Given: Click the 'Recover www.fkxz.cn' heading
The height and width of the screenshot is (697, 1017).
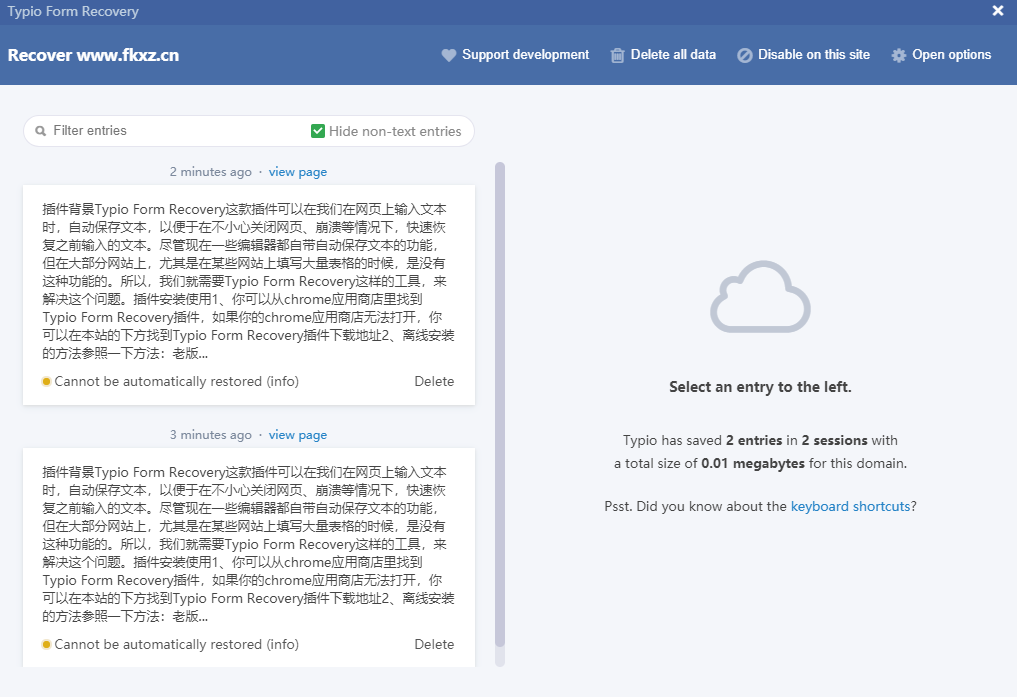Looking at the screenshot, I should click(93, 55).
